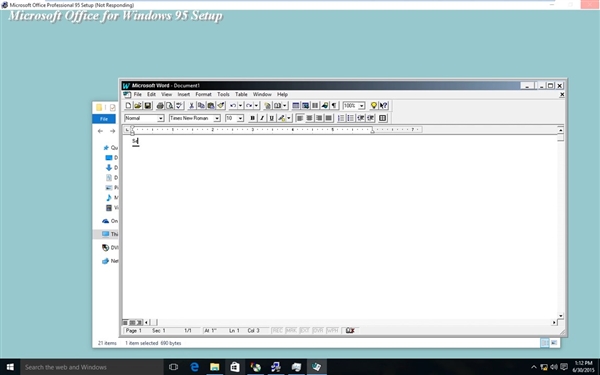
Task: Expand the Undo history dropdown arrow
Action: point(240,106)
